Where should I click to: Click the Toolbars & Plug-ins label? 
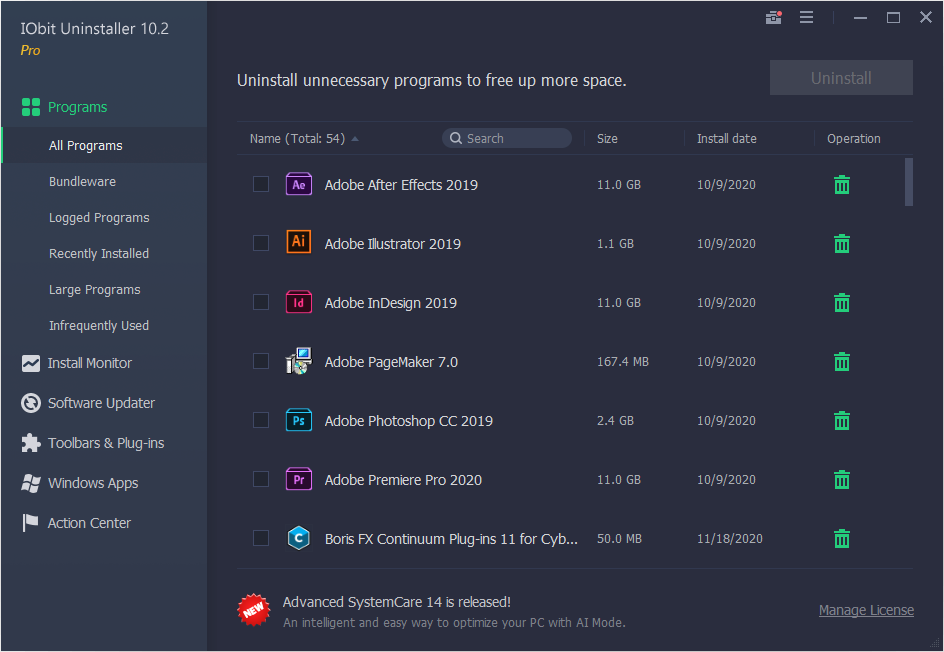click(106, 443)
